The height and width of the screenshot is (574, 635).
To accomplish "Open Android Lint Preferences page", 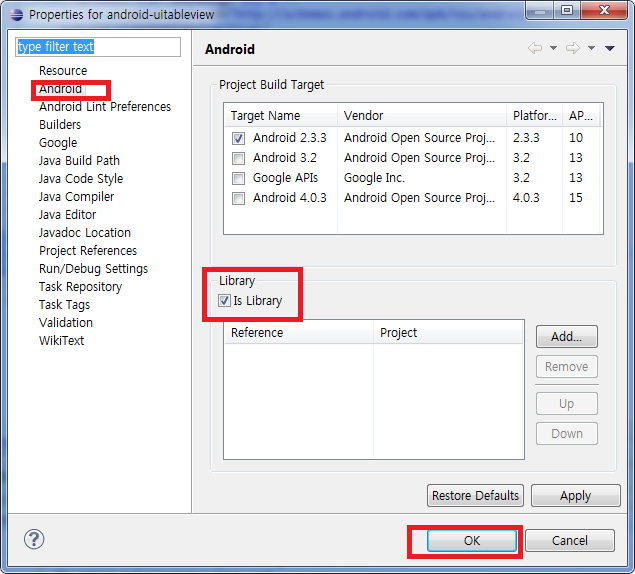I will coord(105,107).
